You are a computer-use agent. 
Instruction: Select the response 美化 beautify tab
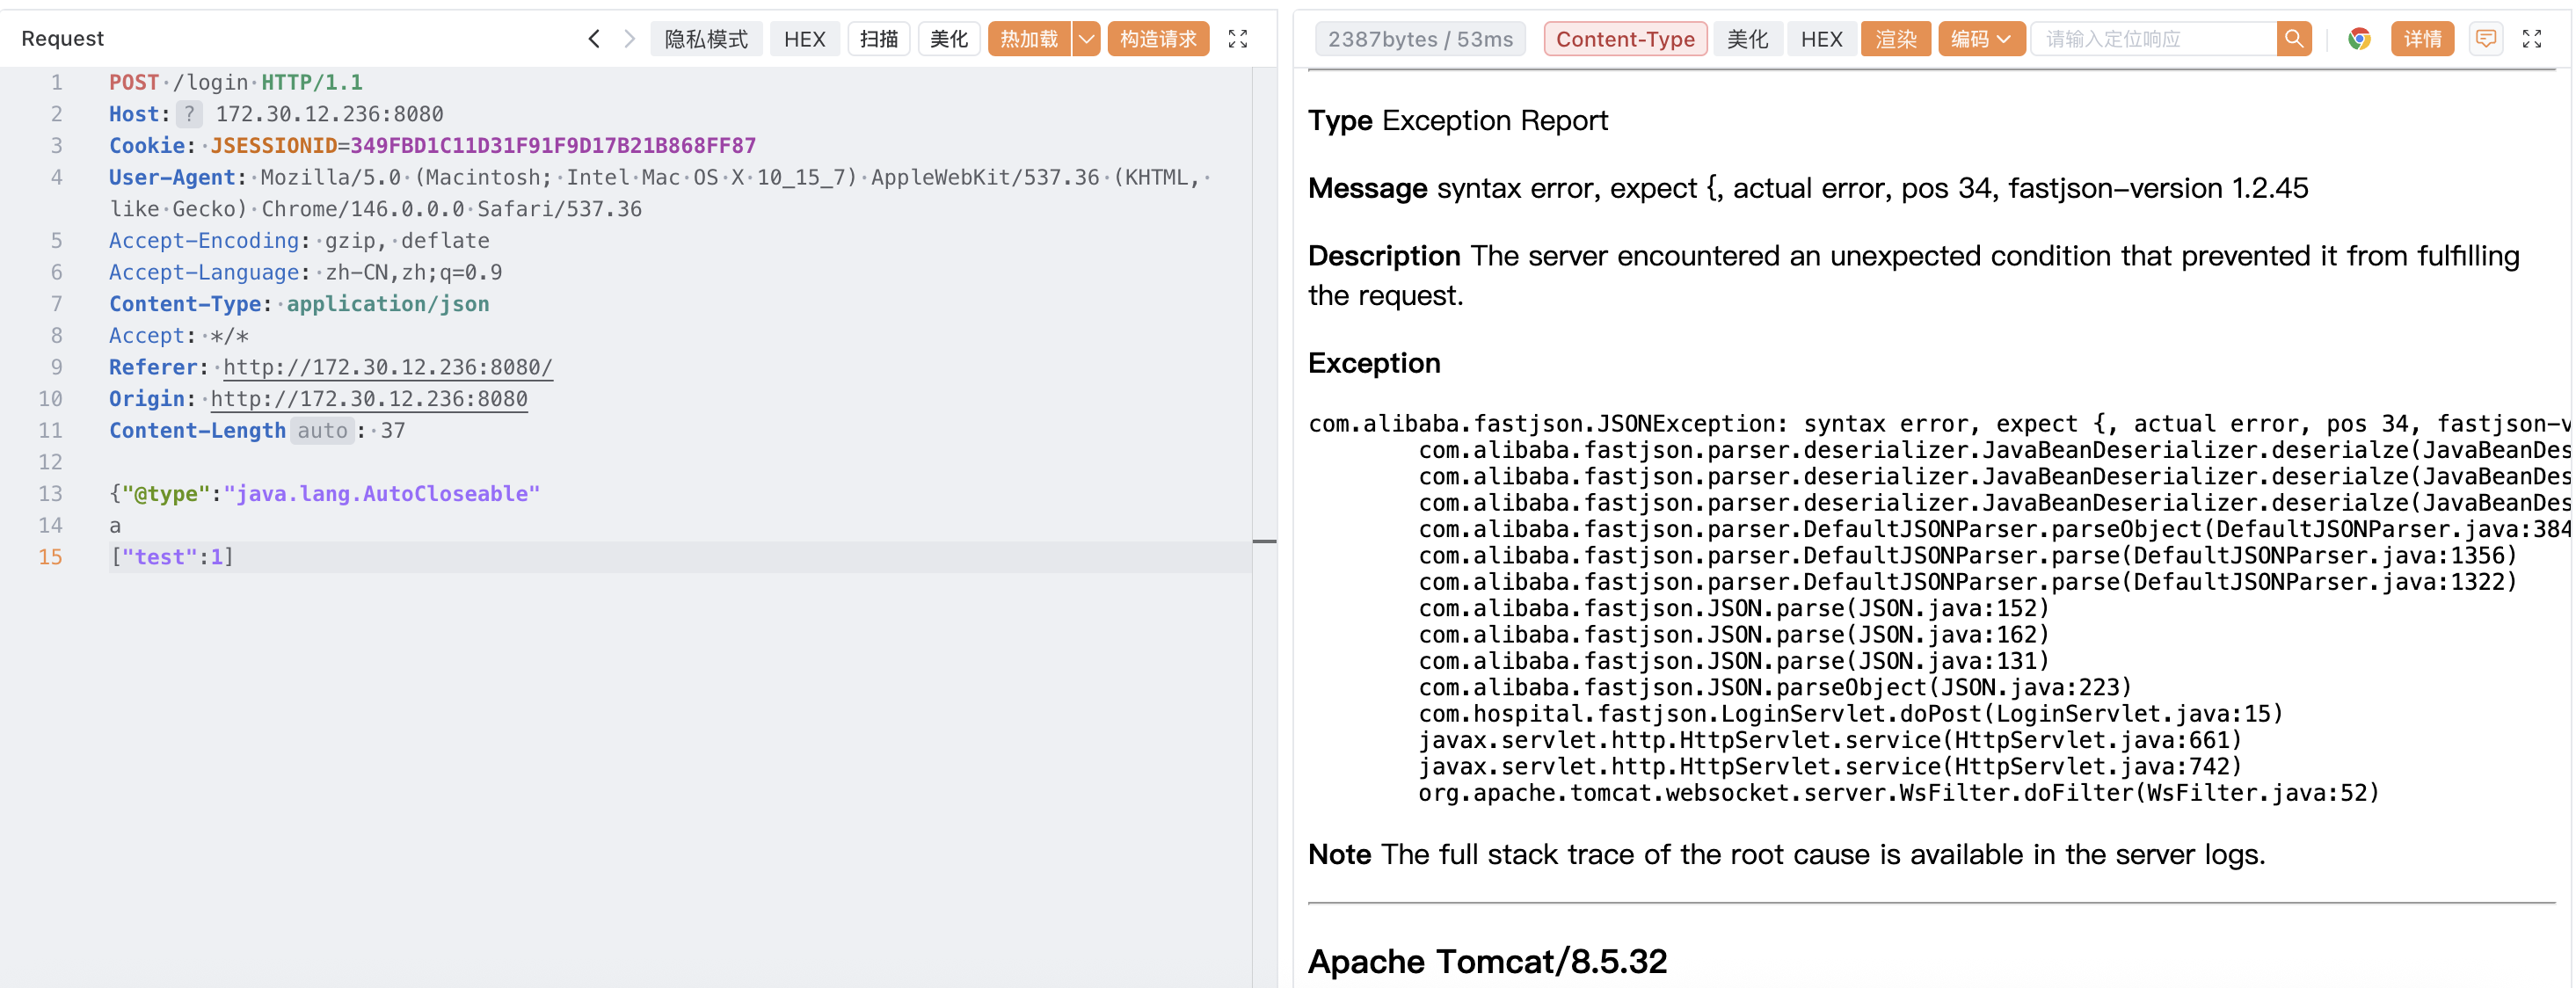1747,39
